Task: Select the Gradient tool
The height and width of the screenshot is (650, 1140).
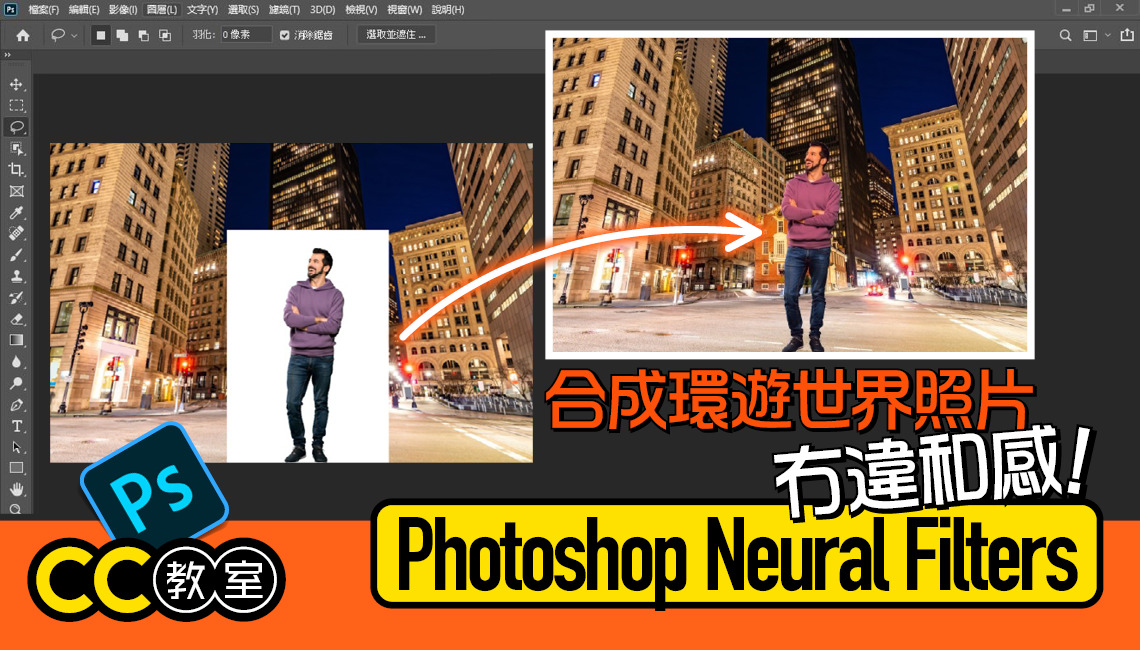Action: click(16, 340)
